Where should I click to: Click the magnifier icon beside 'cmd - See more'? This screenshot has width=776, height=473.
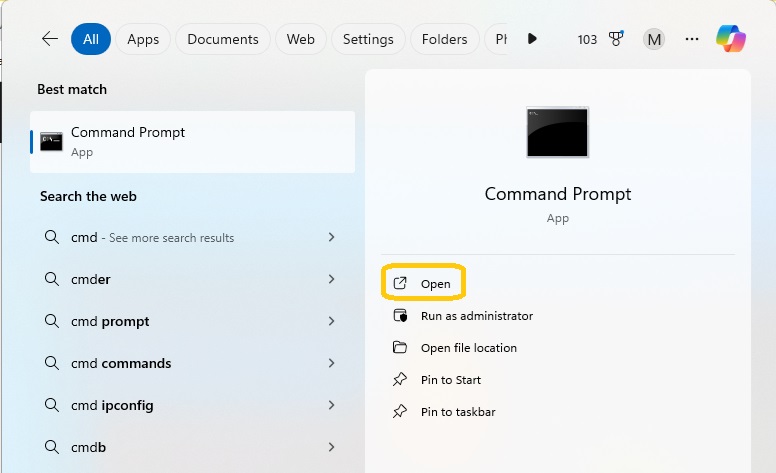click(52, 237)
